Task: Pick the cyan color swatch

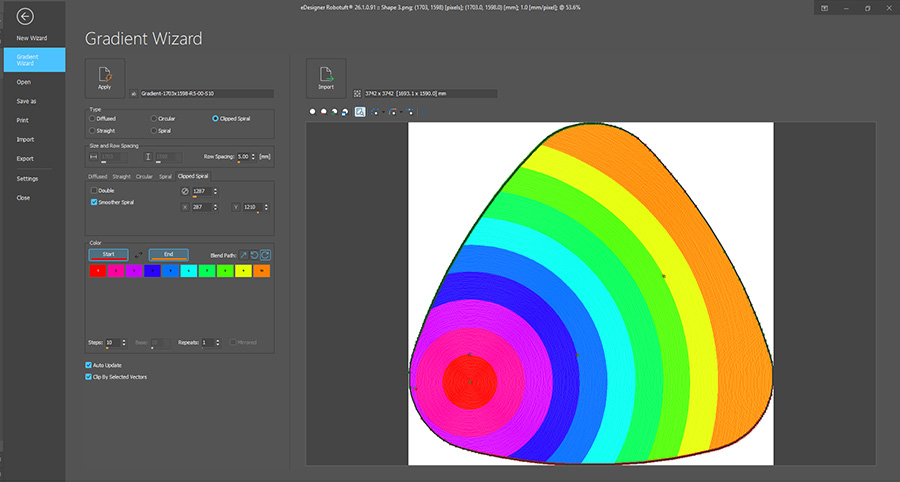Action: (x=189, y=271)
